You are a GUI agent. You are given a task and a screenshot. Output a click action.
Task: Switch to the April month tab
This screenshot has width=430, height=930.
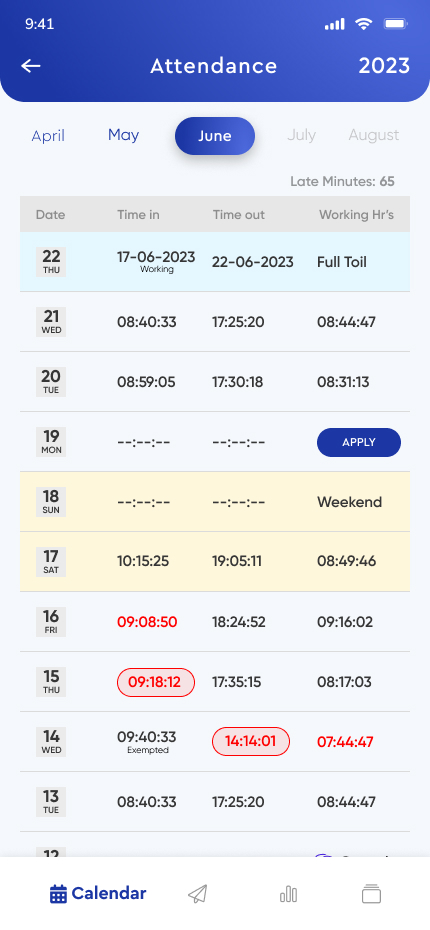pos(48,136)
